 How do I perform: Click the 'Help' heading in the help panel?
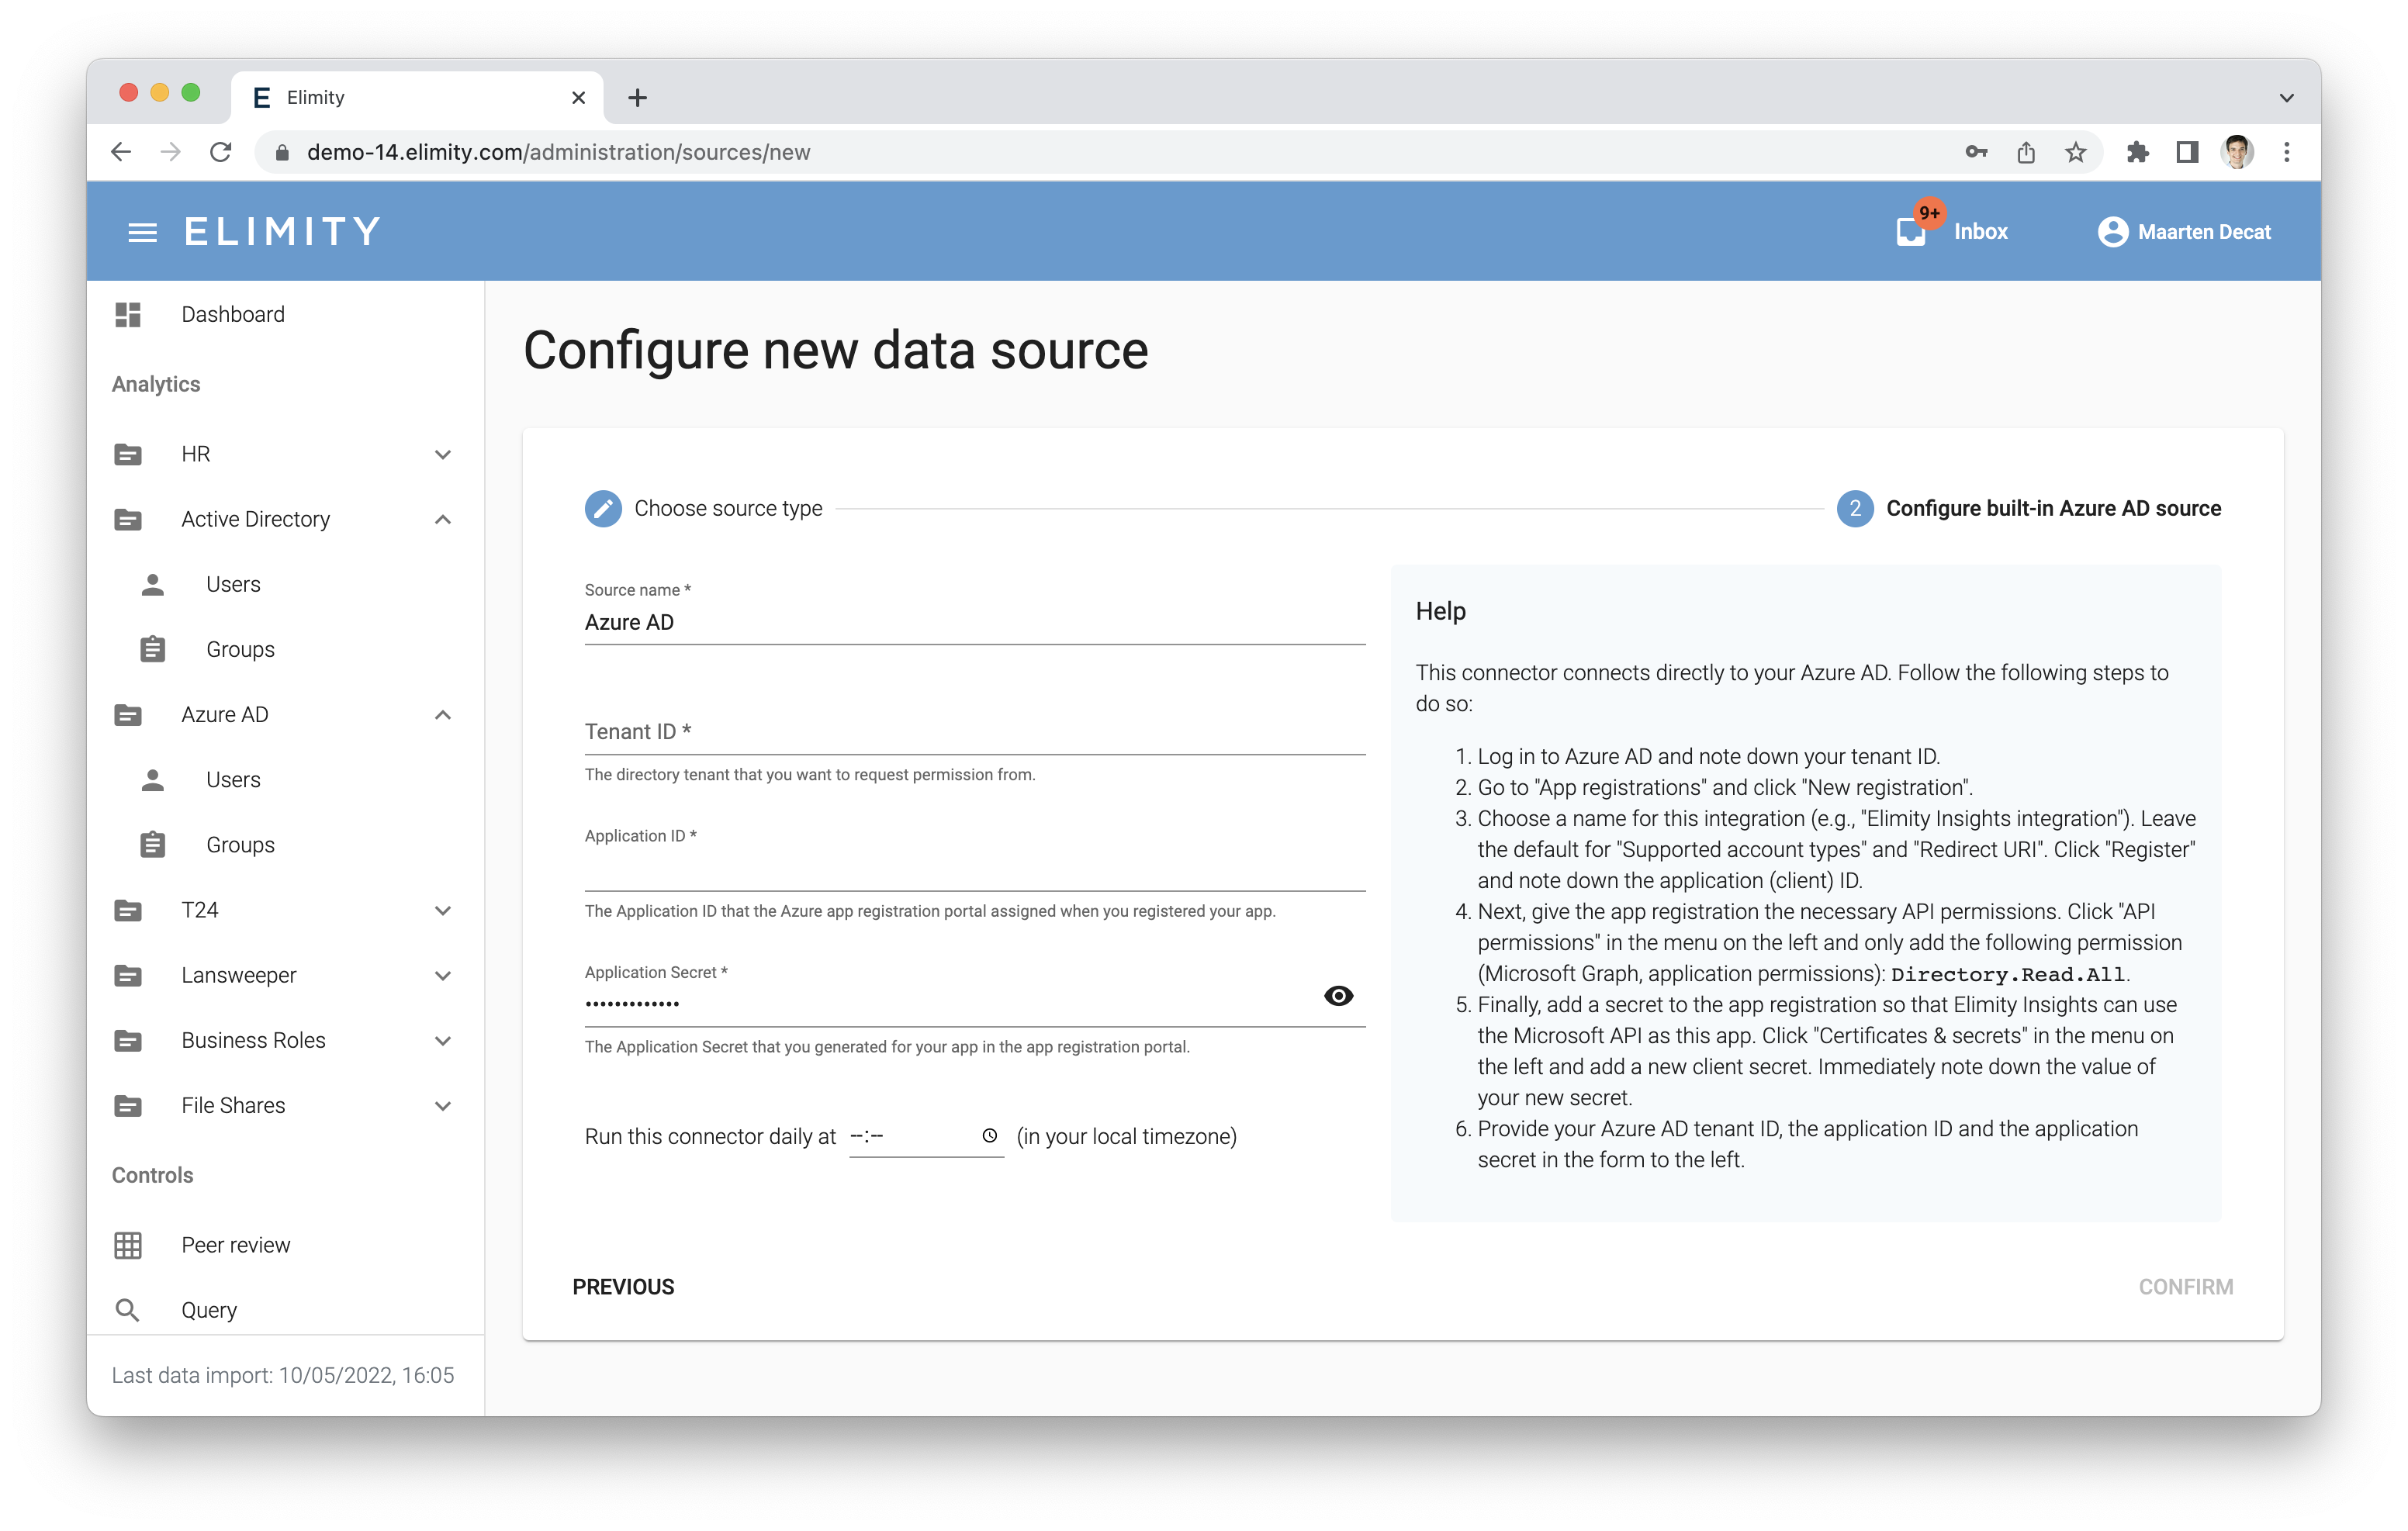pyautogui.click(x=1440, y=611)
